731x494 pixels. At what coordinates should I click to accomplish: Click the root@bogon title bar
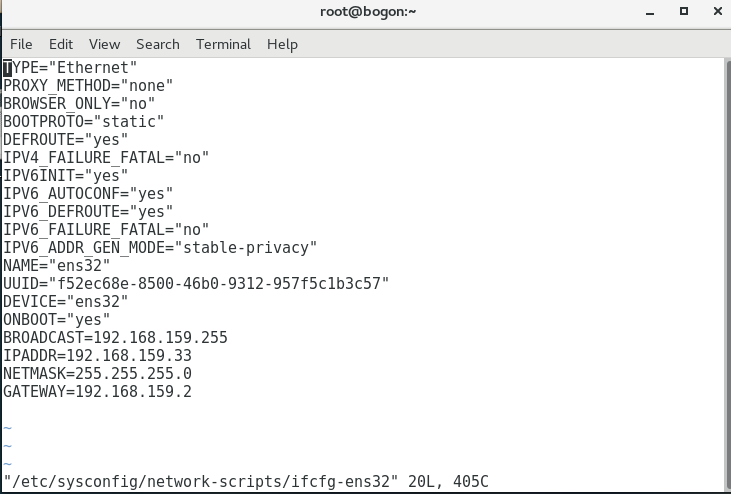click(x=368, y=12)
